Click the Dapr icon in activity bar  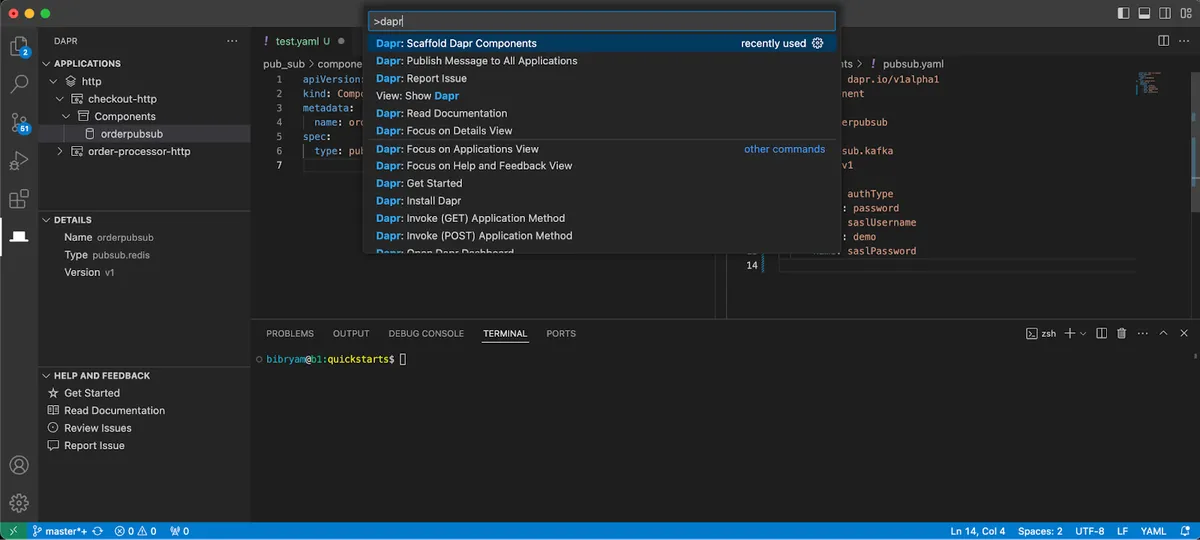coord(19,237)
